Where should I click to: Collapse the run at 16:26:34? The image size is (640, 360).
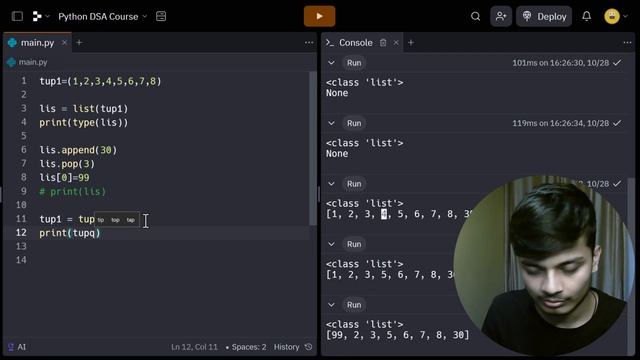(x=331, y=123)
